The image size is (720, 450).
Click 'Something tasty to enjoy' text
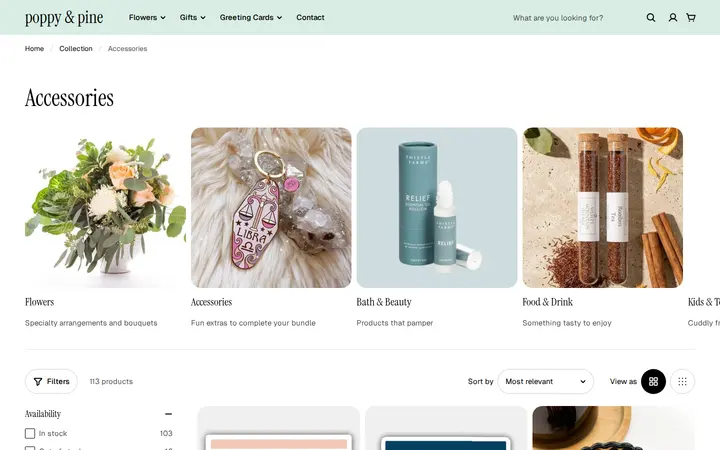567,323
